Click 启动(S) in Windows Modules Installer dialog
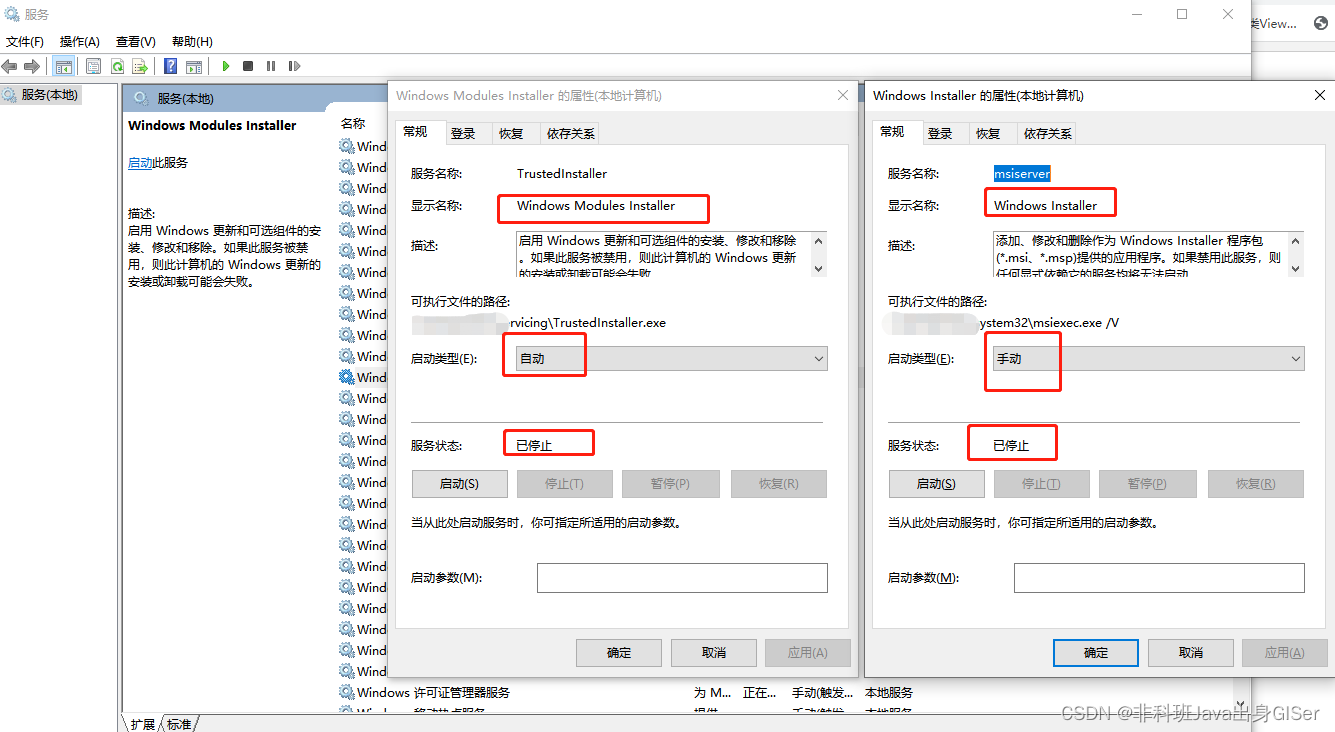This screenshot has height=732, width=1335. (460, 484)
